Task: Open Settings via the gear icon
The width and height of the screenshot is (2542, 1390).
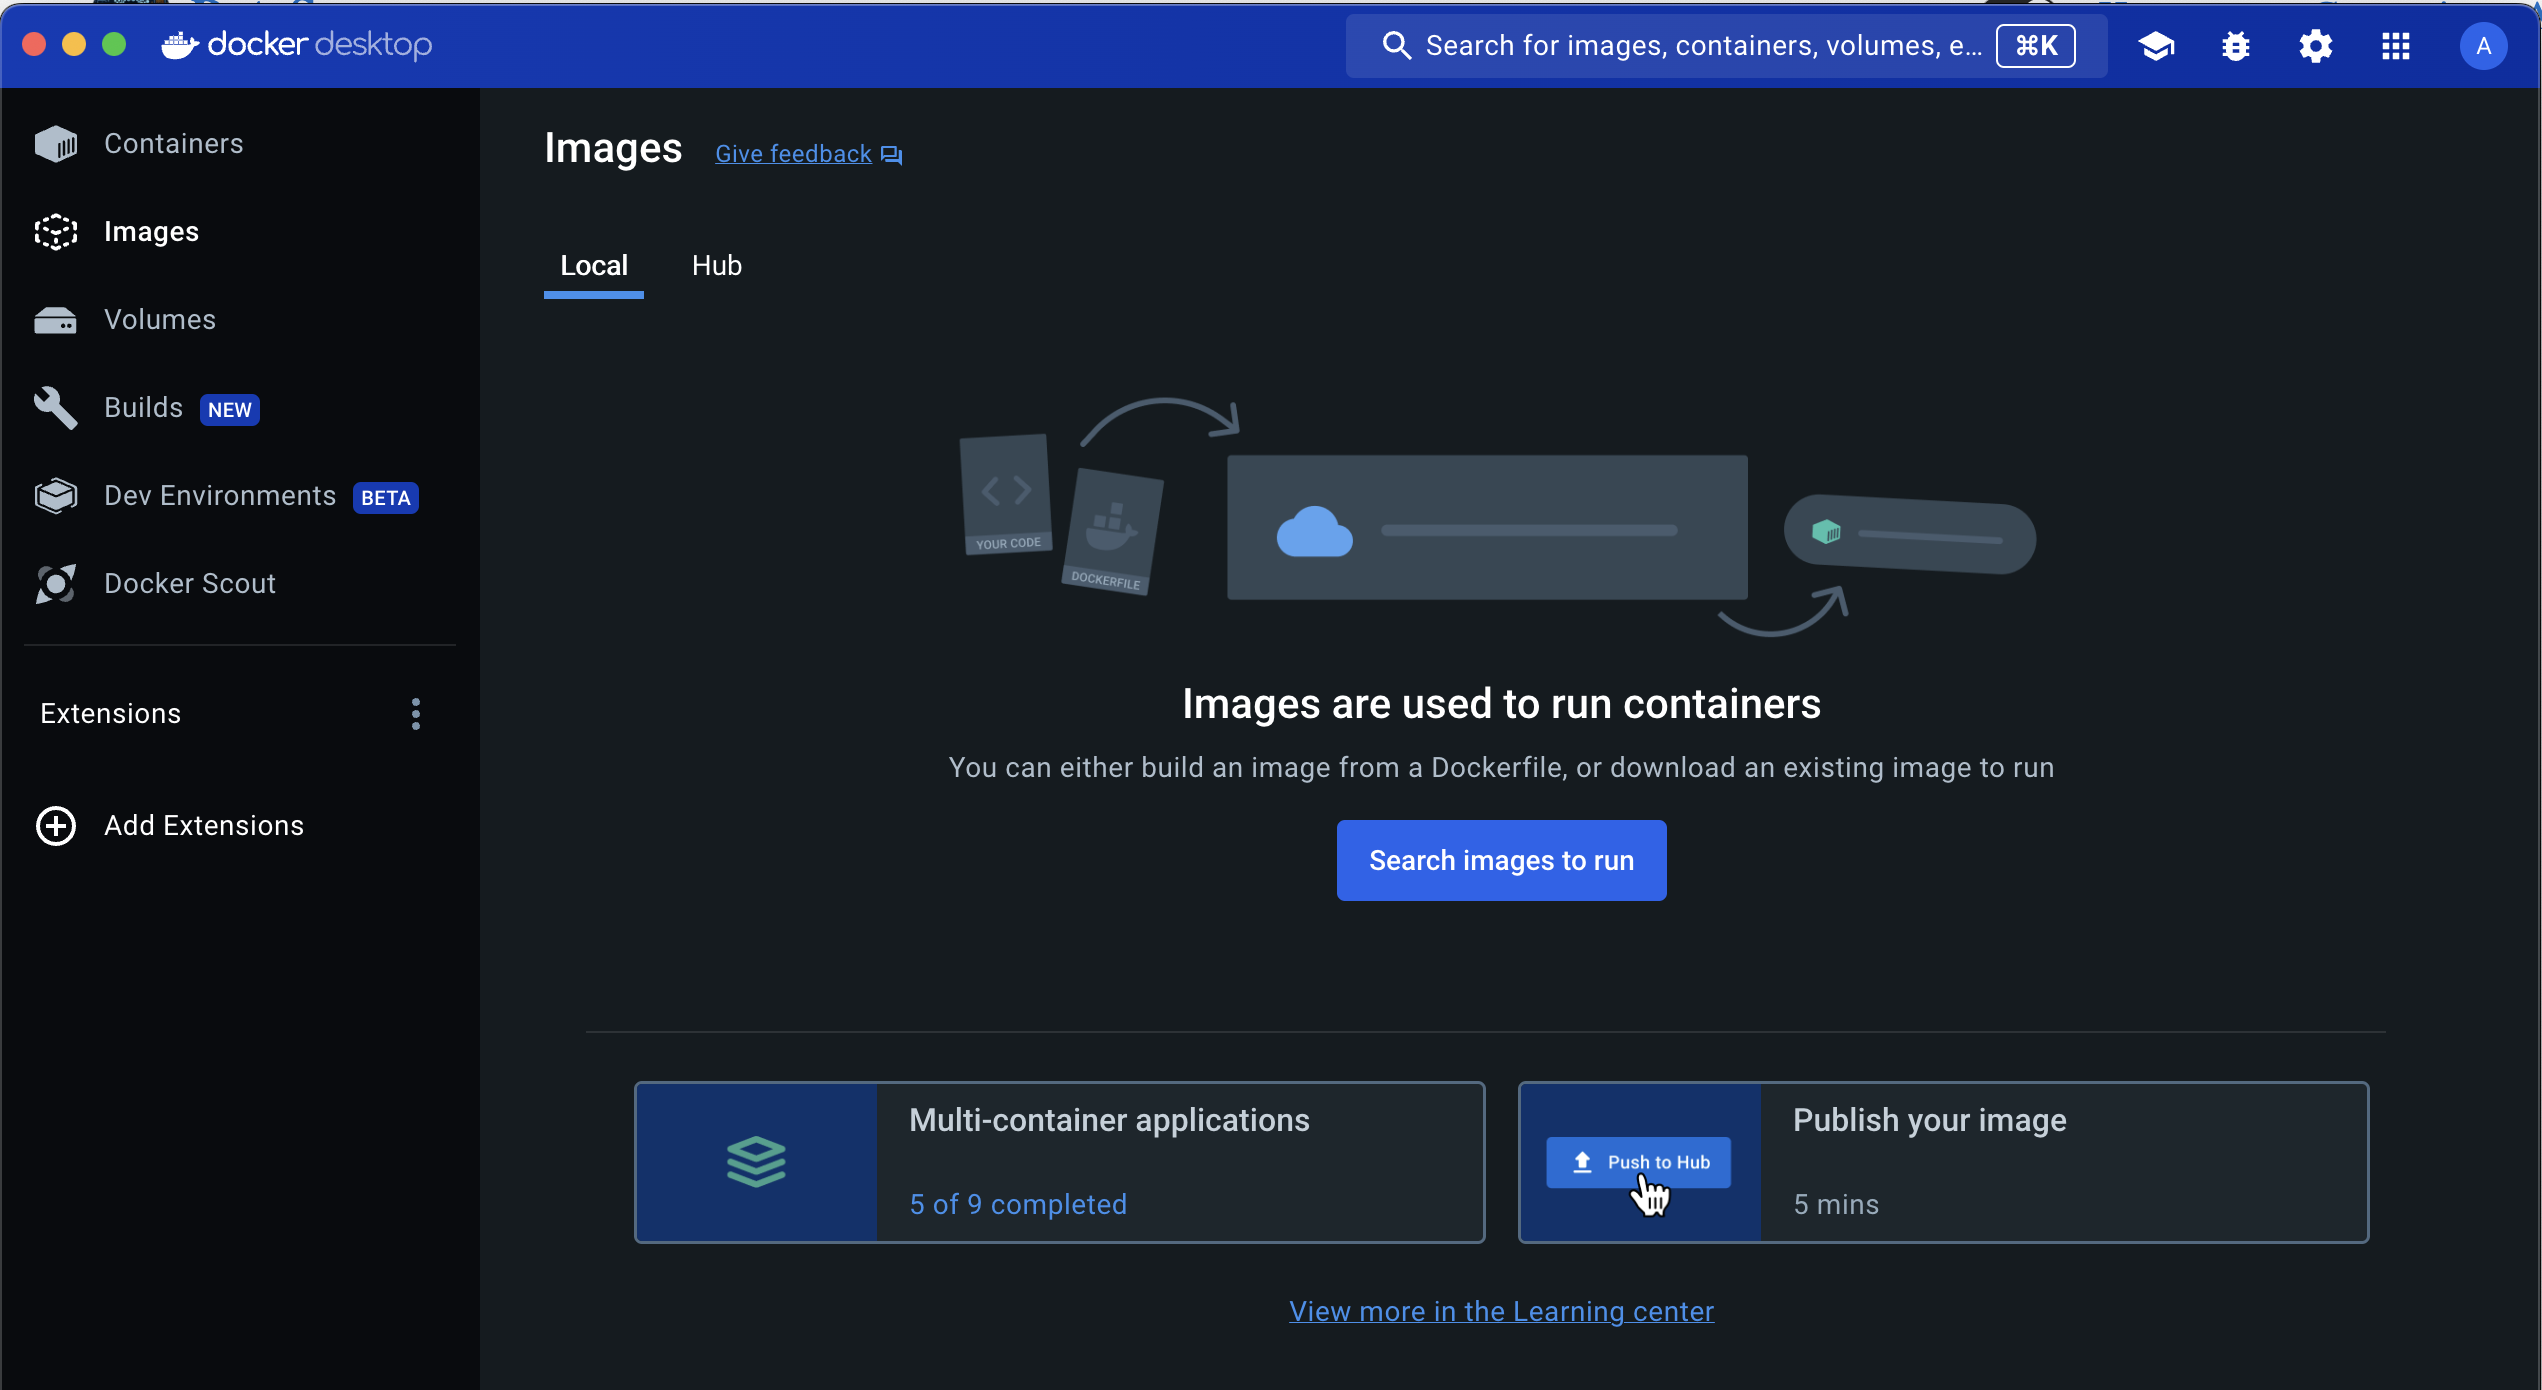Action: [2316, 46]
